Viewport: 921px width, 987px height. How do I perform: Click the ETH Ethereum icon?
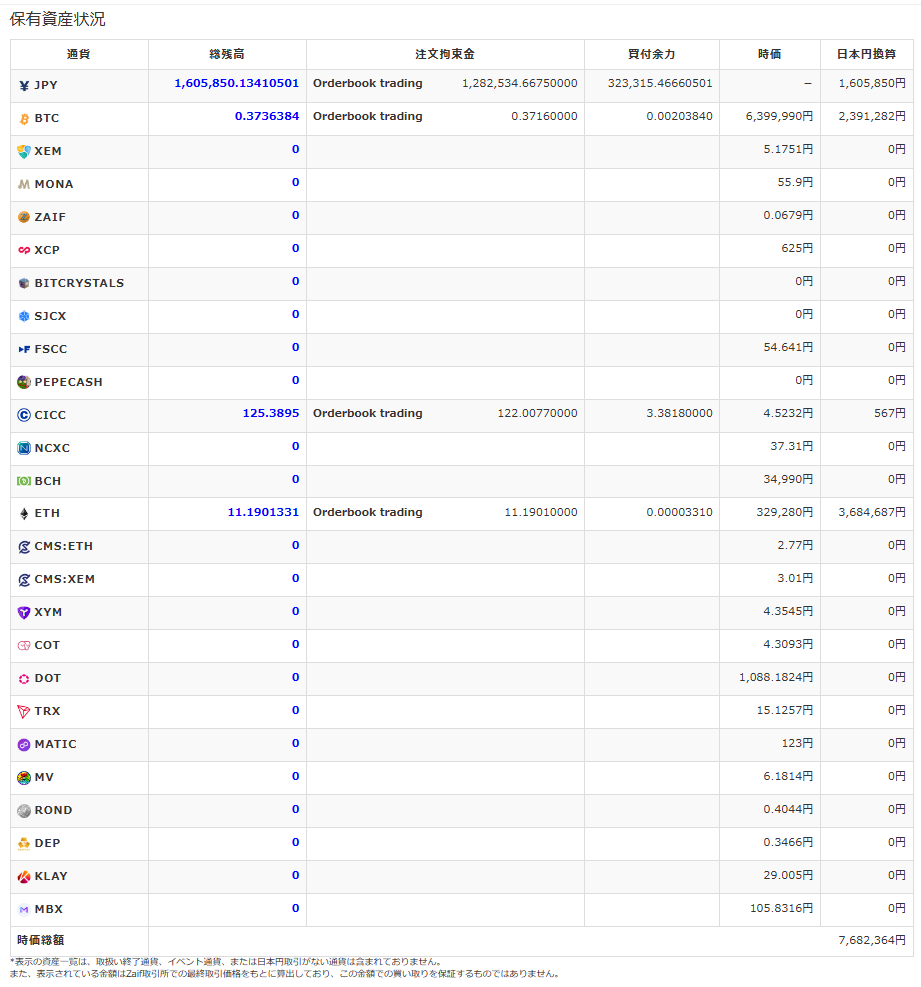[x=24, y=514]
